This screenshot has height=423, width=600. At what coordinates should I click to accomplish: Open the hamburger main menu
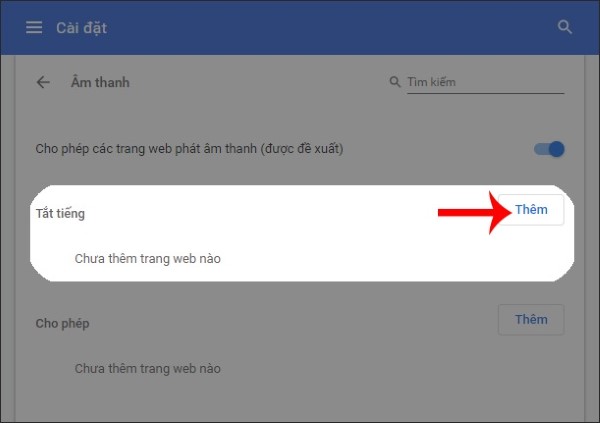pyautogui.click(x=34, y=28)
